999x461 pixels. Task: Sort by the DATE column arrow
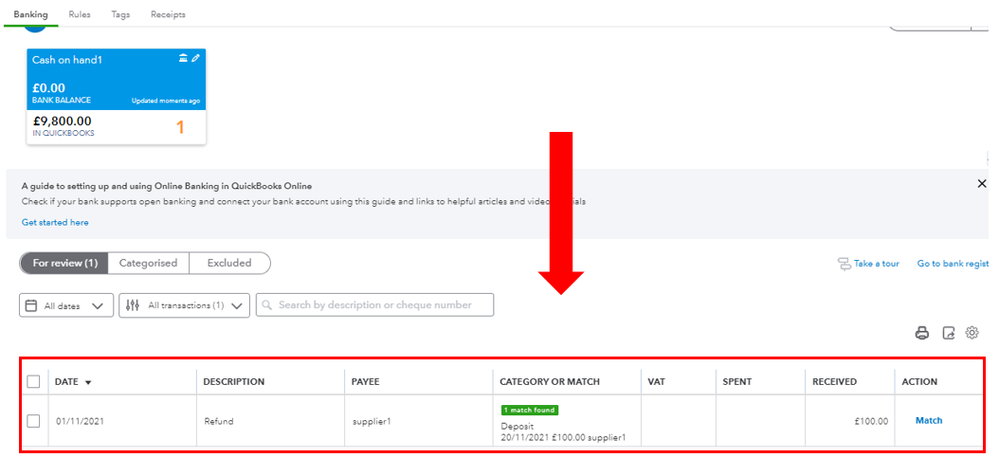tap(88, 382)
